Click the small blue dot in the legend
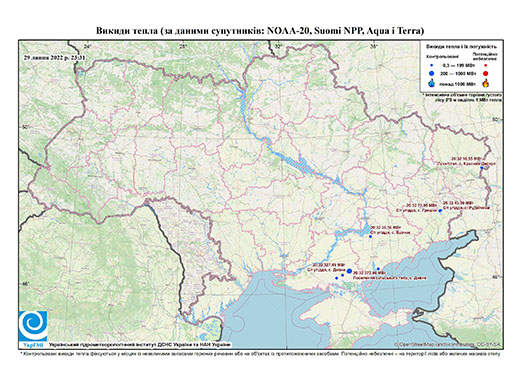 coord(432,66)
